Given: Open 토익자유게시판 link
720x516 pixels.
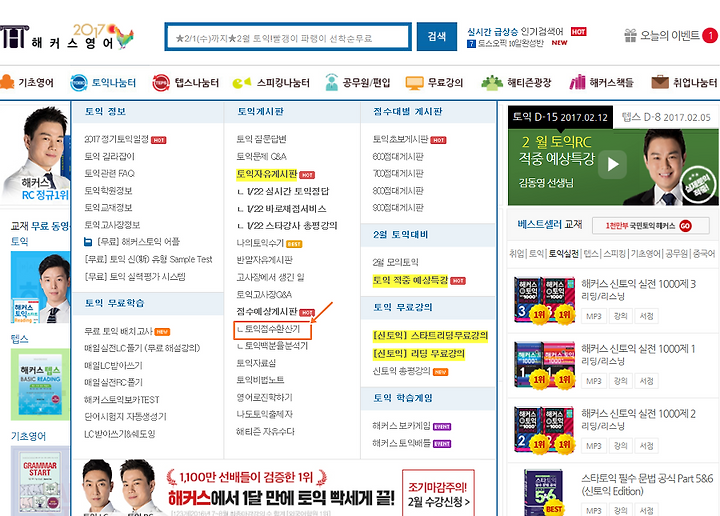Looking at the screenshot, I should tap(267, 174).
